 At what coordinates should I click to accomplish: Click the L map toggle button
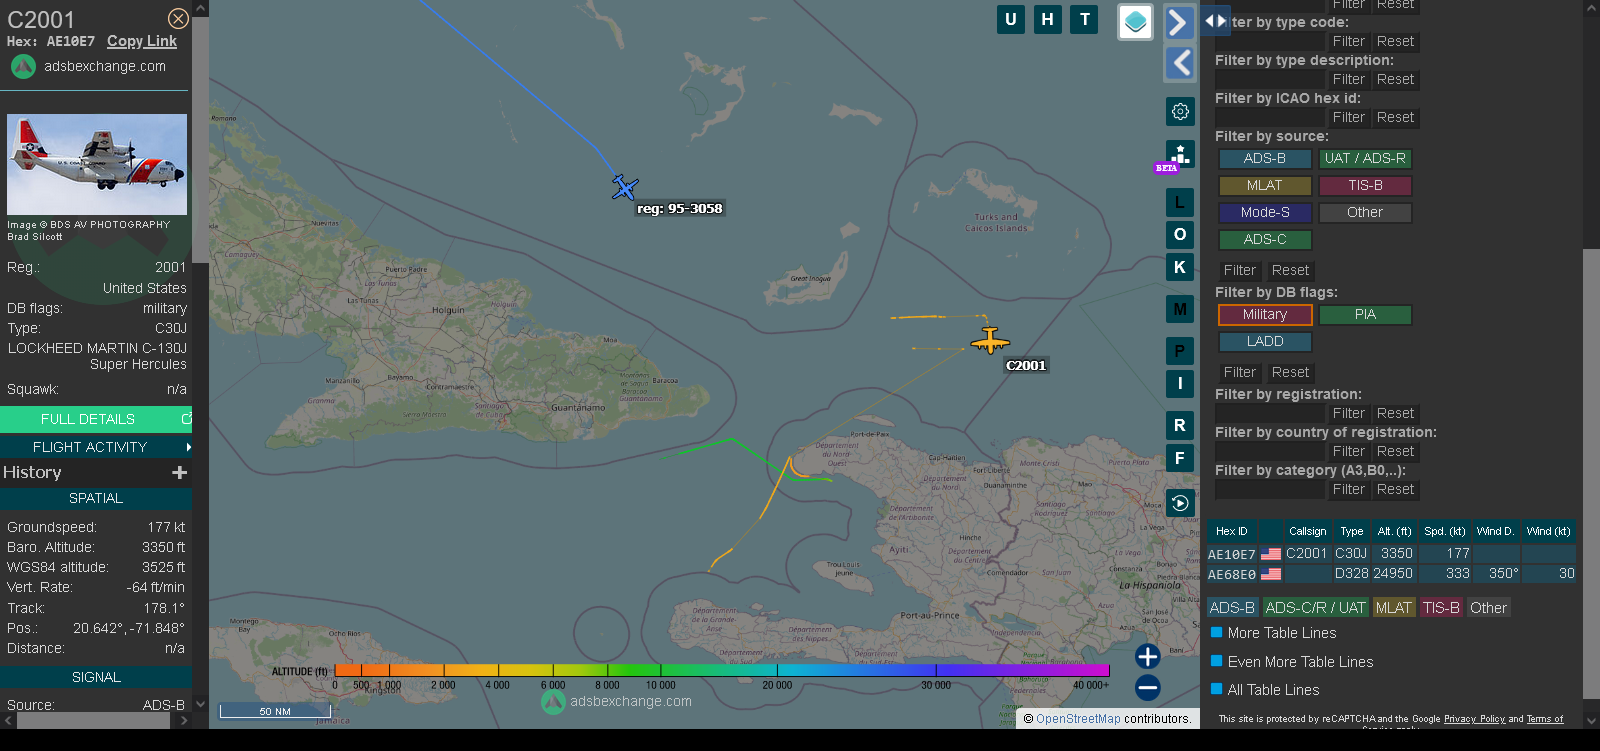1180,203
